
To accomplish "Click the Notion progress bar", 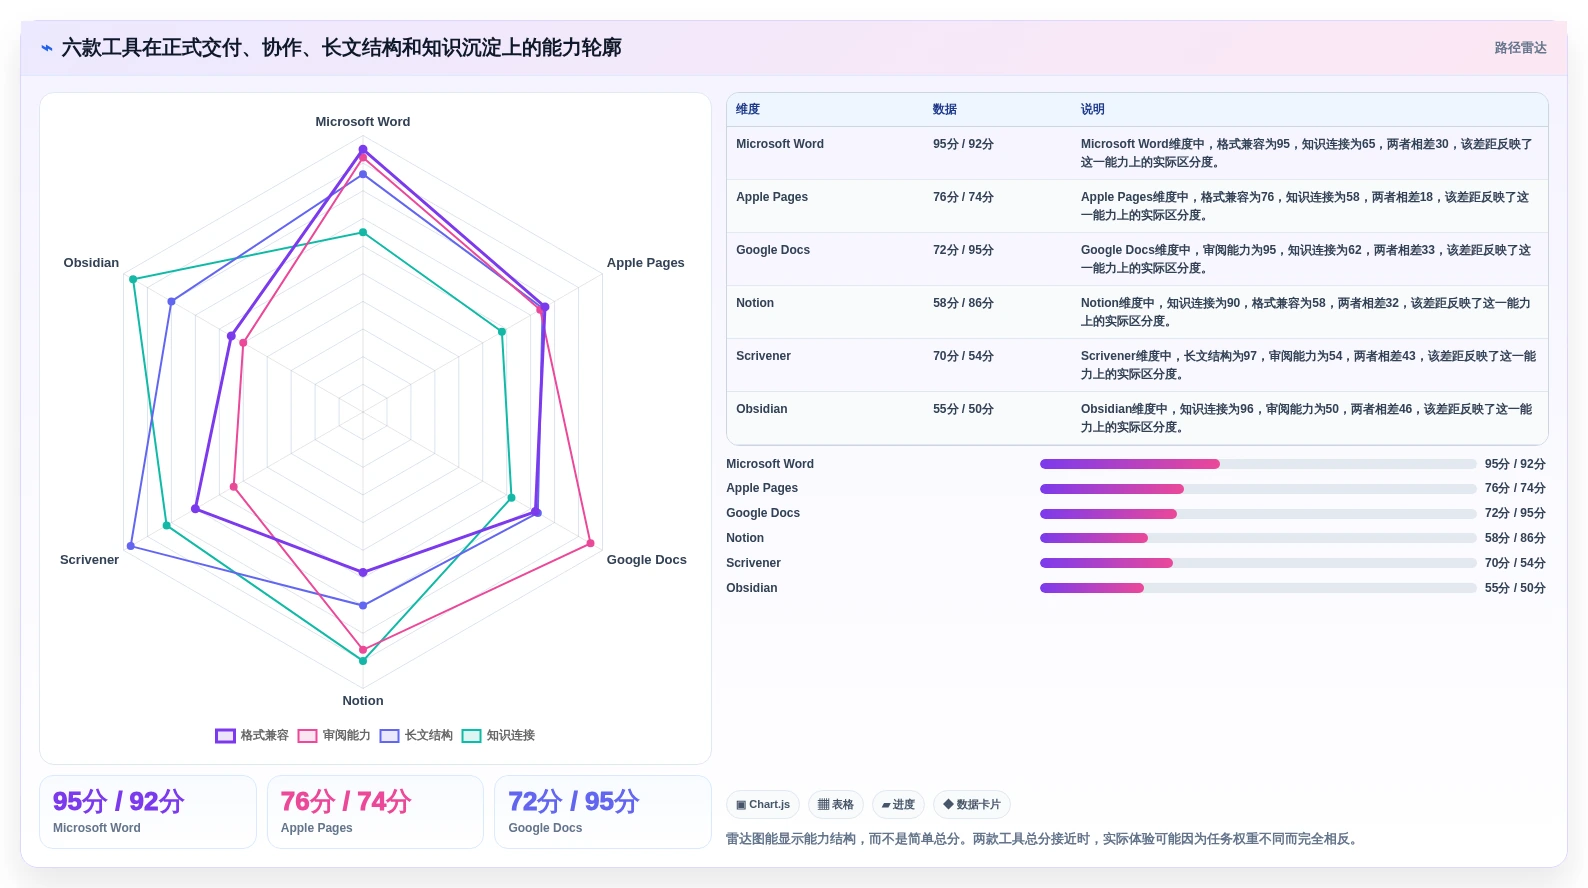I will point(1258,538).
